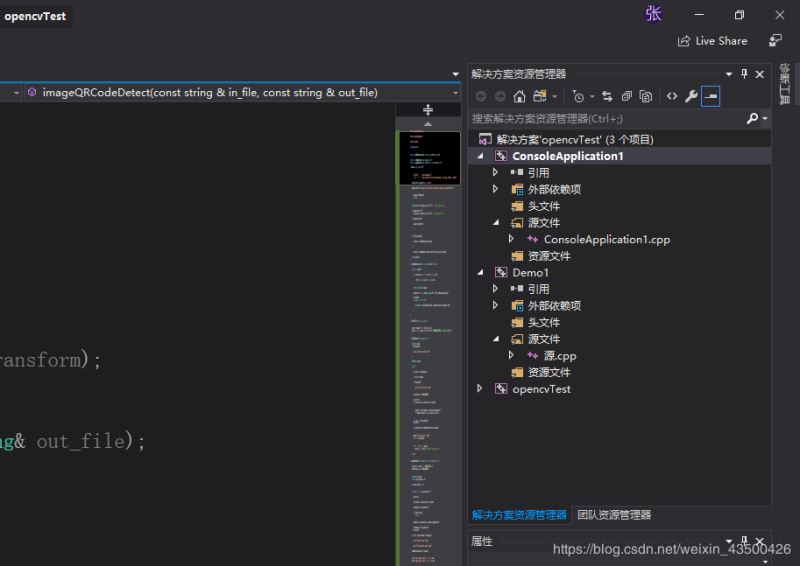Click the Solution Explorer search field
This screenshot has width=800, height=566.
coord(606,118)
